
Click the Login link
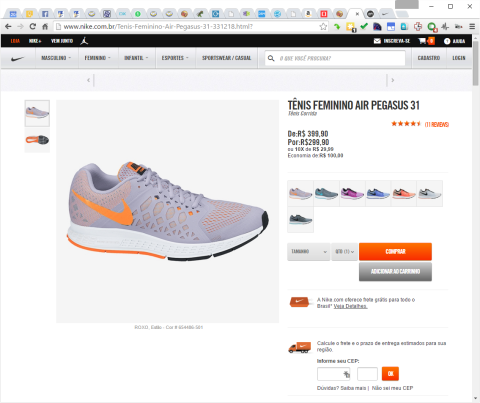459,58
